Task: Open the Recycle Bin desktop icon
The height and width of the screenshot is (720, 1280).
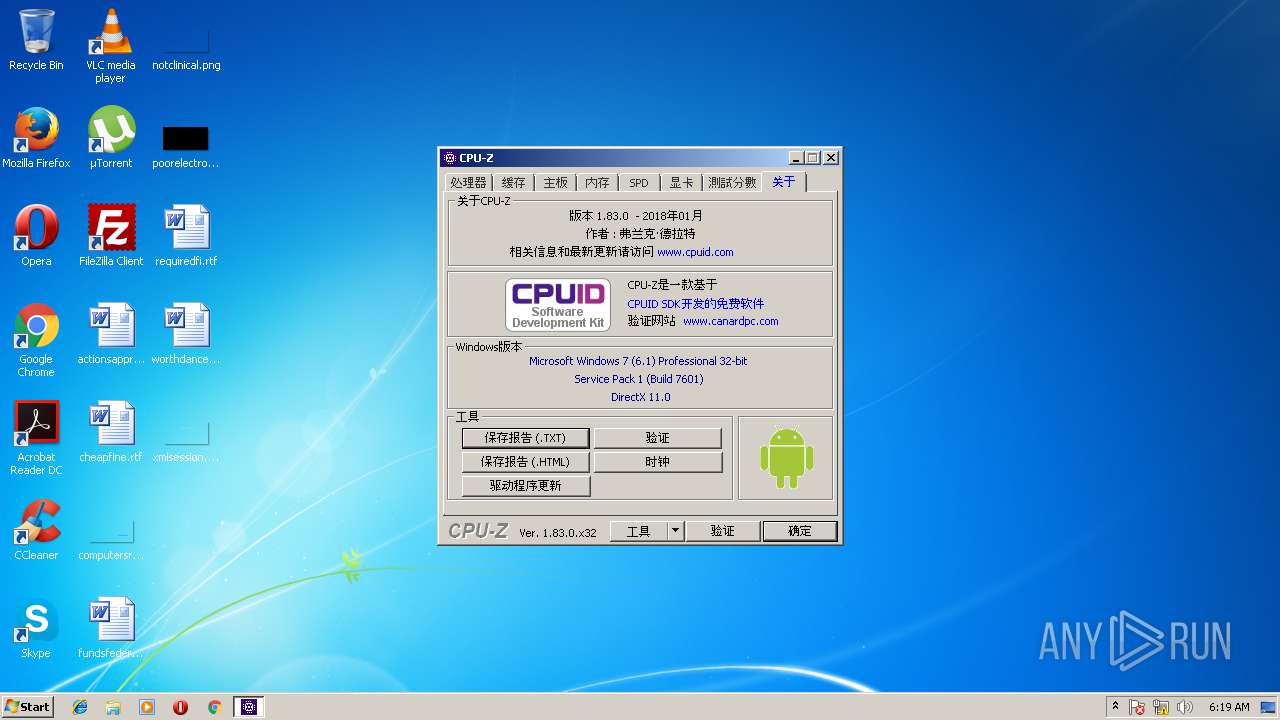Action: 36,40
